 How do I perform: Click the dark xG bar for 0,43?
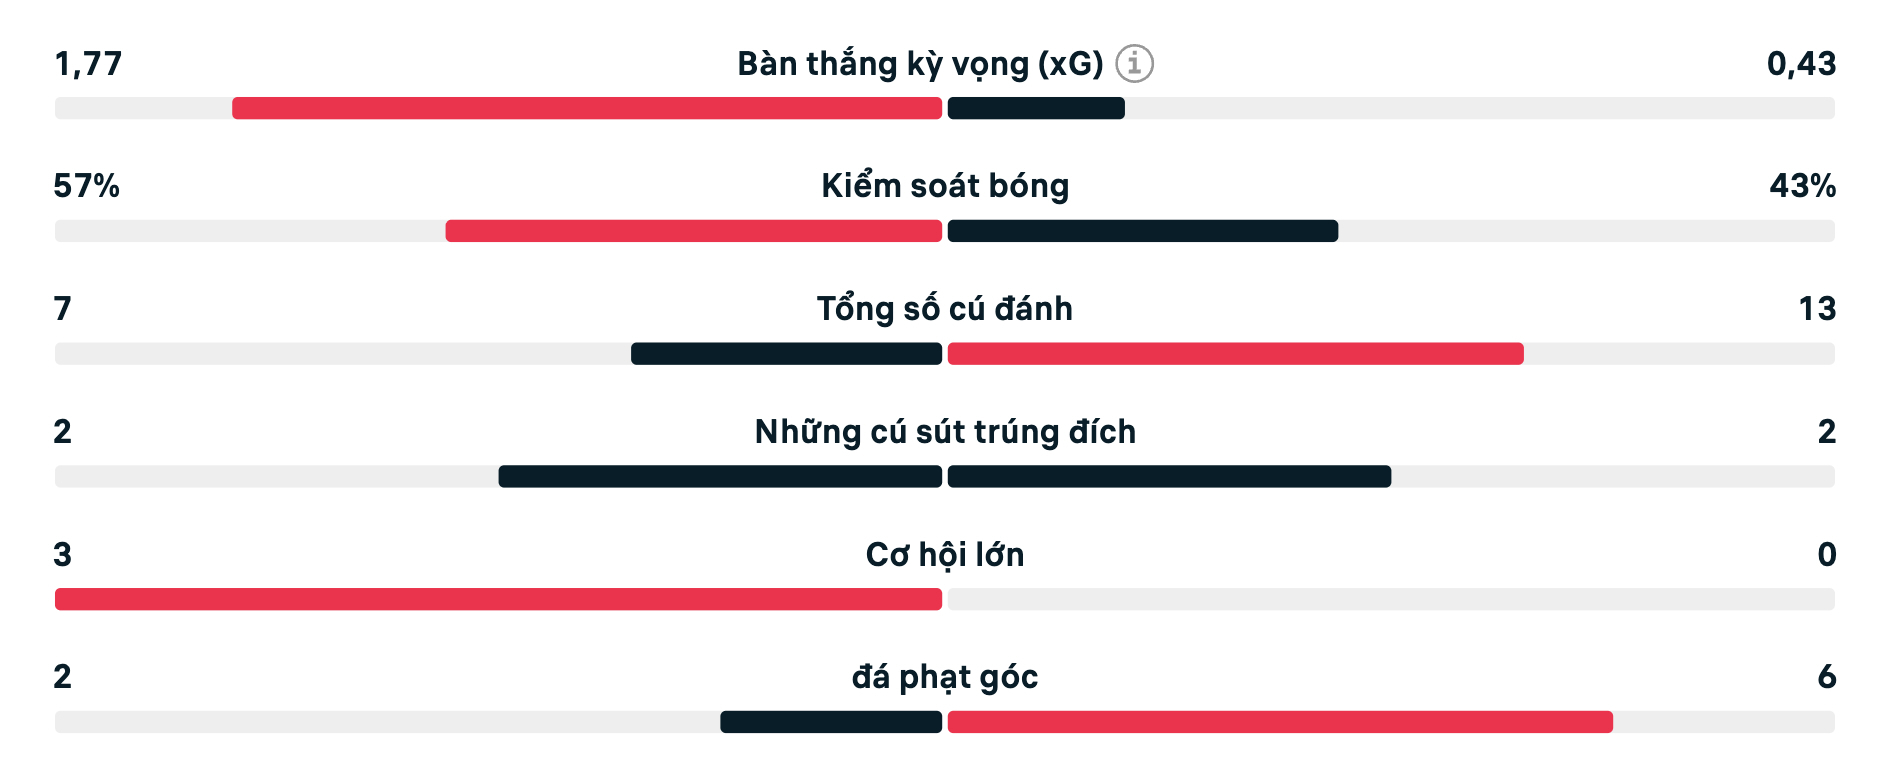pyautogui.click(x=1036, y=108)
